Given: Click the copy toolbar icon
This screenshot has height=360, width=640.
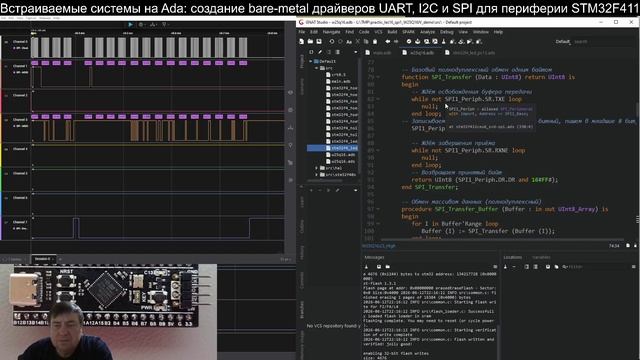Looking at the screenshot, I should (366, 41).
